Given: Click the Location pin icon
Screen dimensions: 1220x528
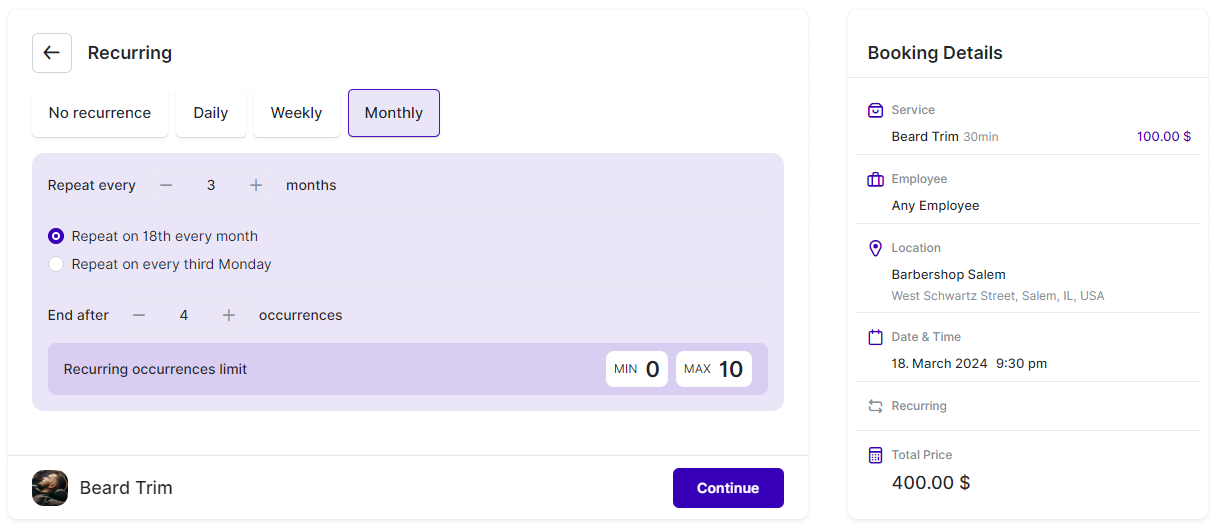Looking at the screenshot, I should [875, 248].
